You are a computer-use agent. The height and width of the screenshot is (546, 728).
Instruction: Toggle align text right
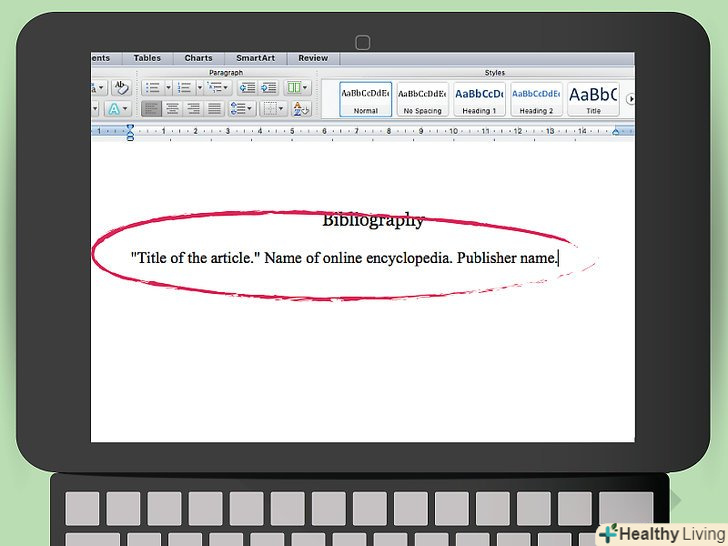pos(193,108)
